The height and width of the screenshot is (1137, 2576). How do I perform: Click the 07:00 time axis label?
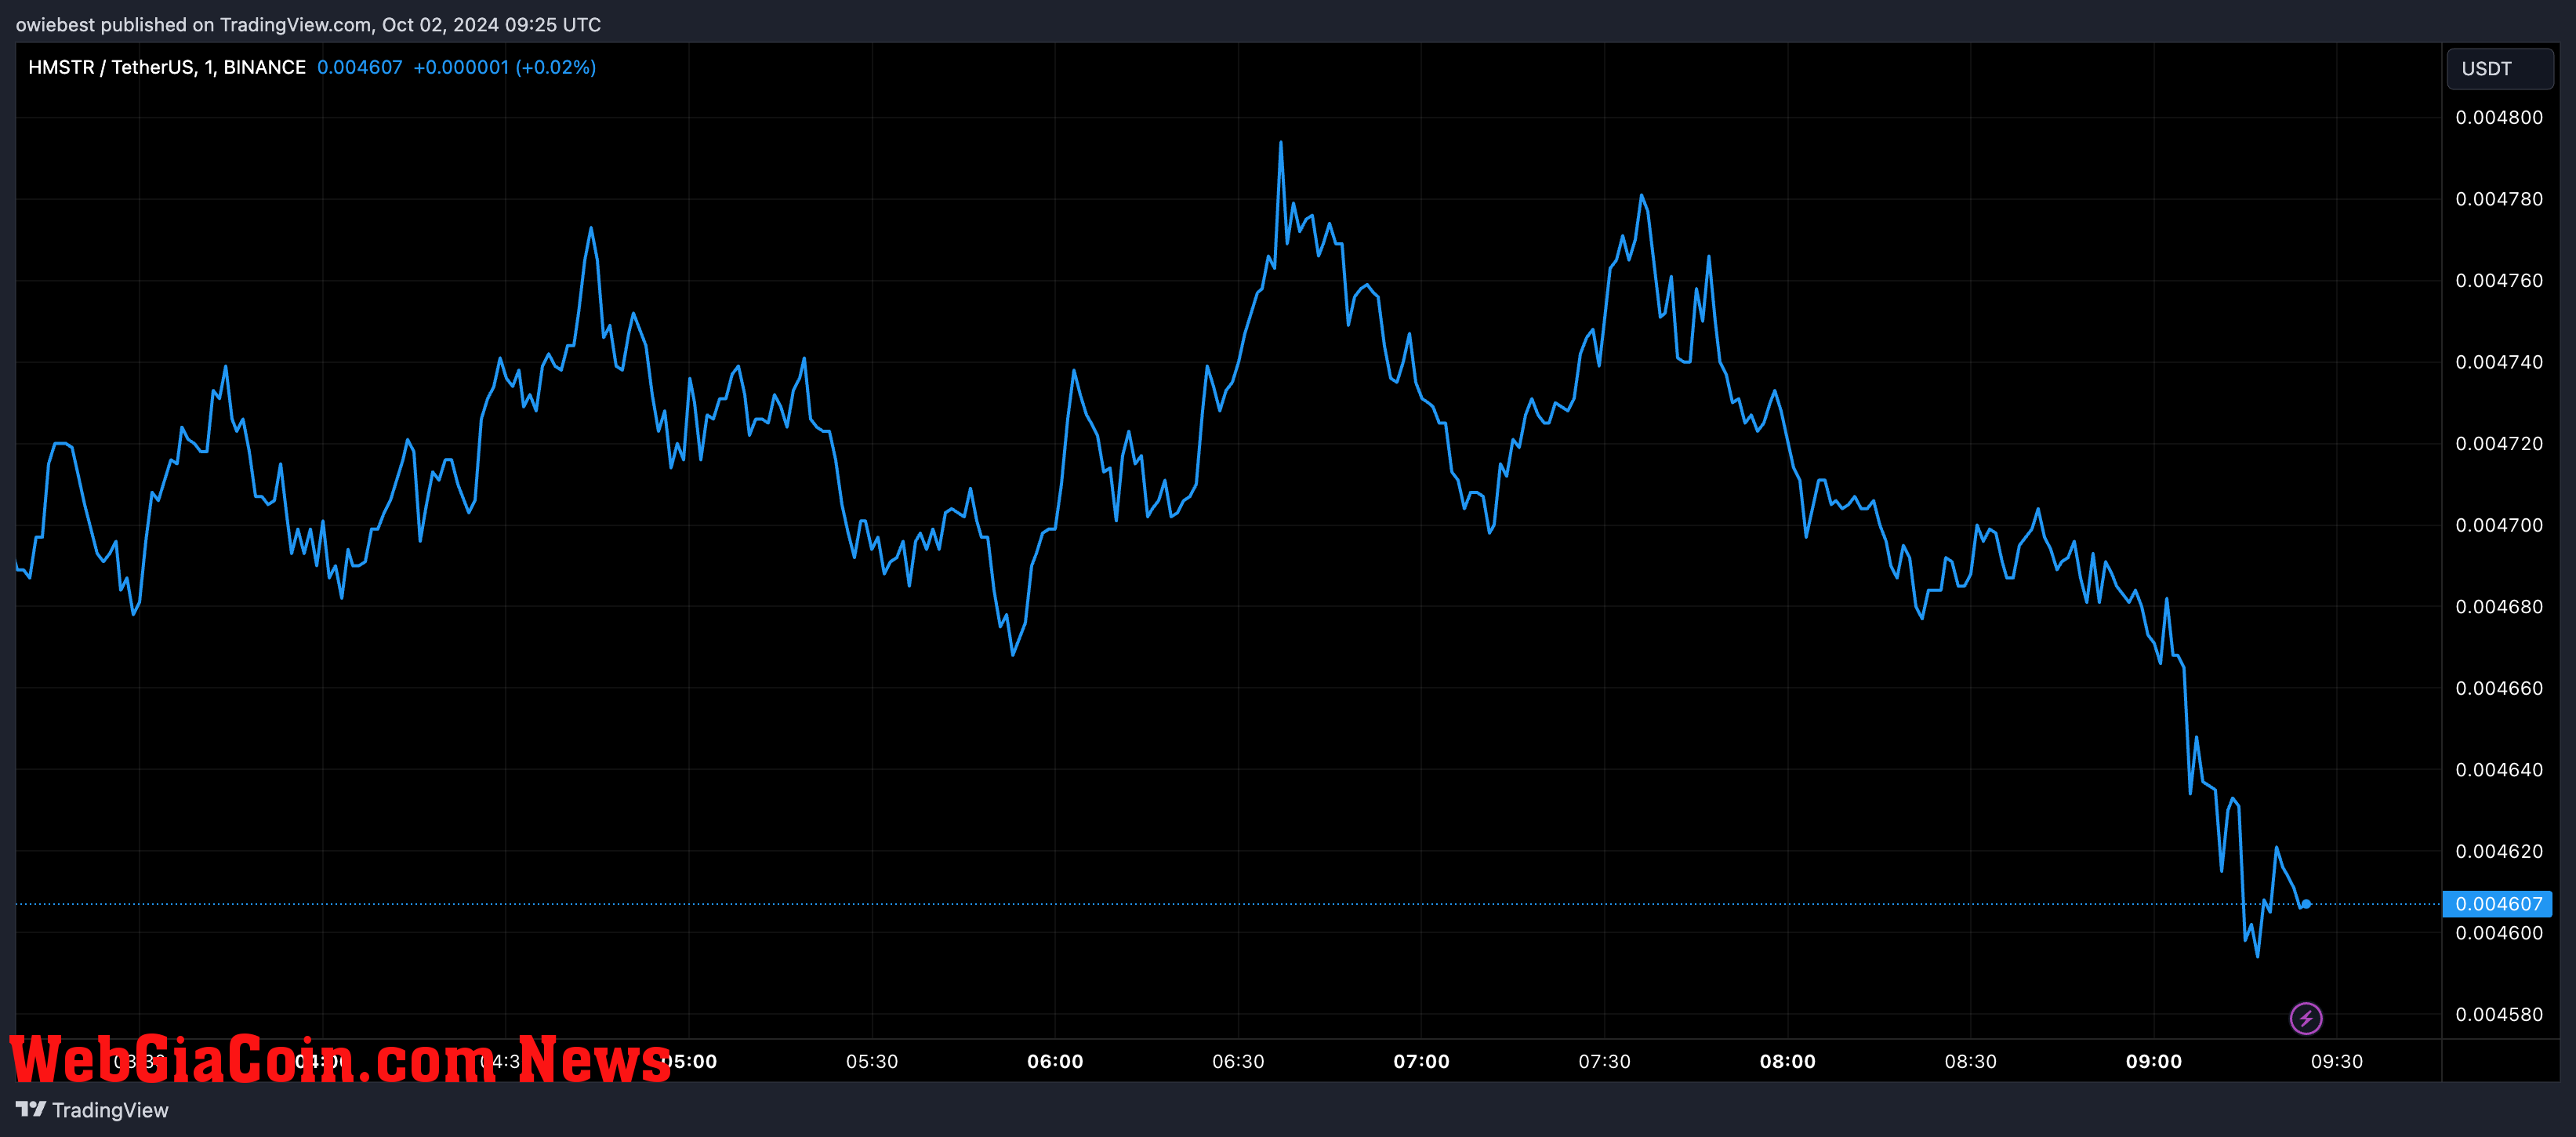(x=1421, y=1061)
